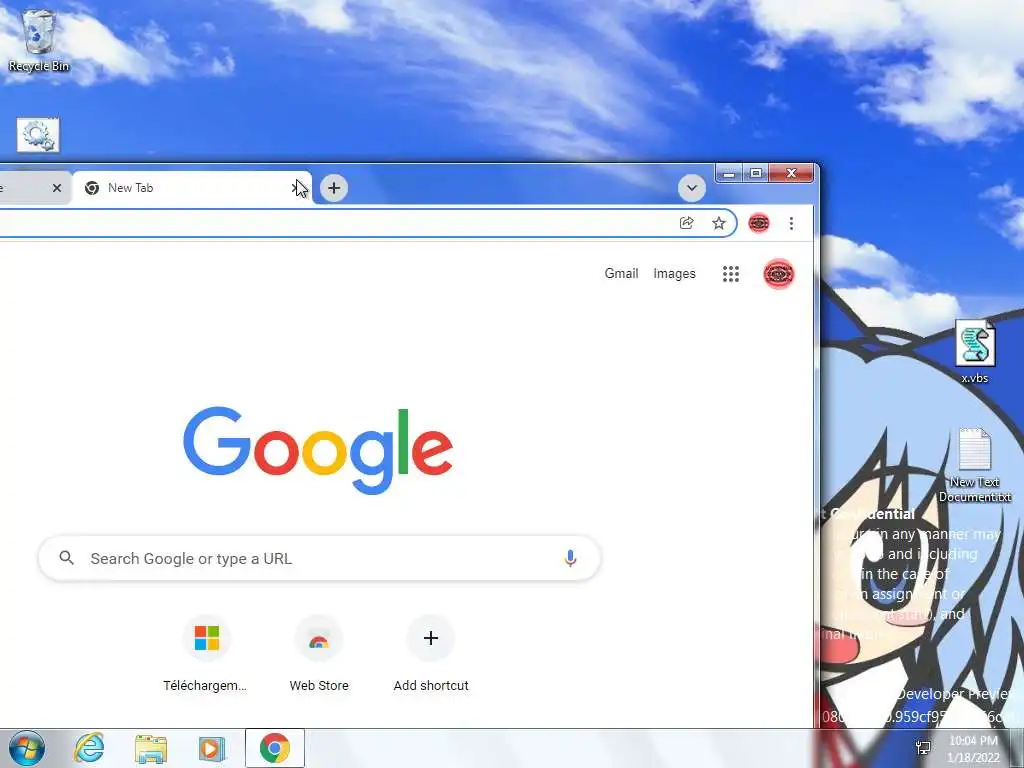This screenshot has height=768, width=1024.
Task: Open the taskbar clock showing 10:04 PM
Action: [x=973, y=748]
